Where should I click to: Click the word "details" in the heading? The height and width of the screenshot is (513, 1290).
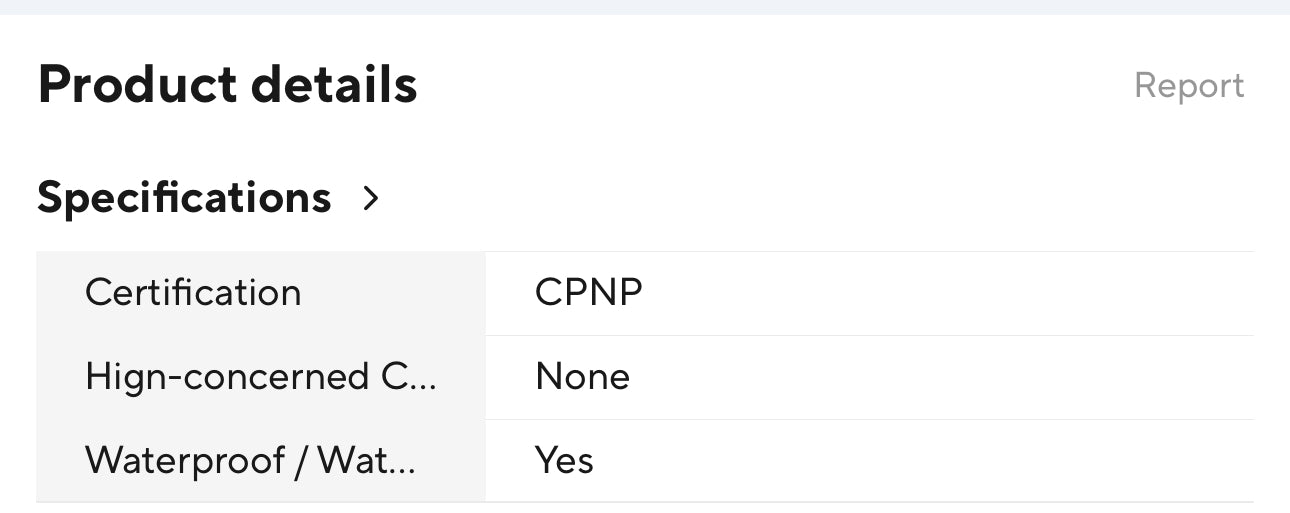(x=334, y=85)
